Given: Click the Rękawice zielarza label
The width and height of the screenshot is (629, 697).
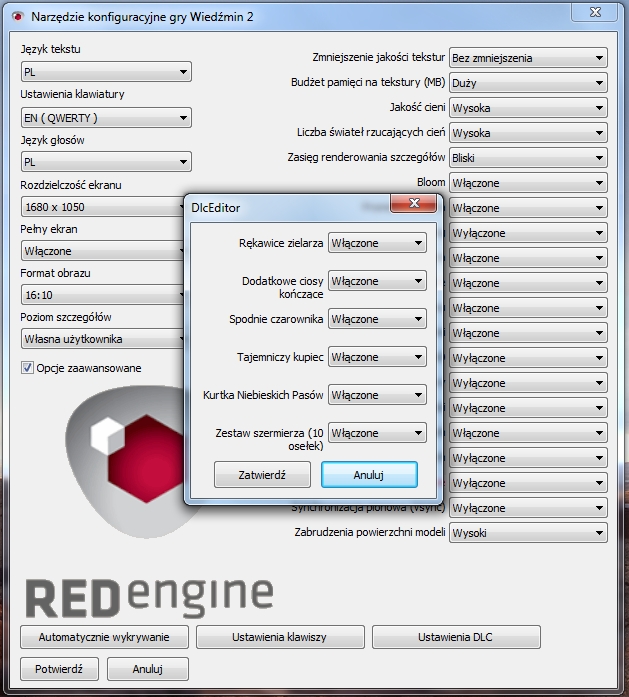Looking at the screenshot, I should pyautogui.click(x=281, y=243).
